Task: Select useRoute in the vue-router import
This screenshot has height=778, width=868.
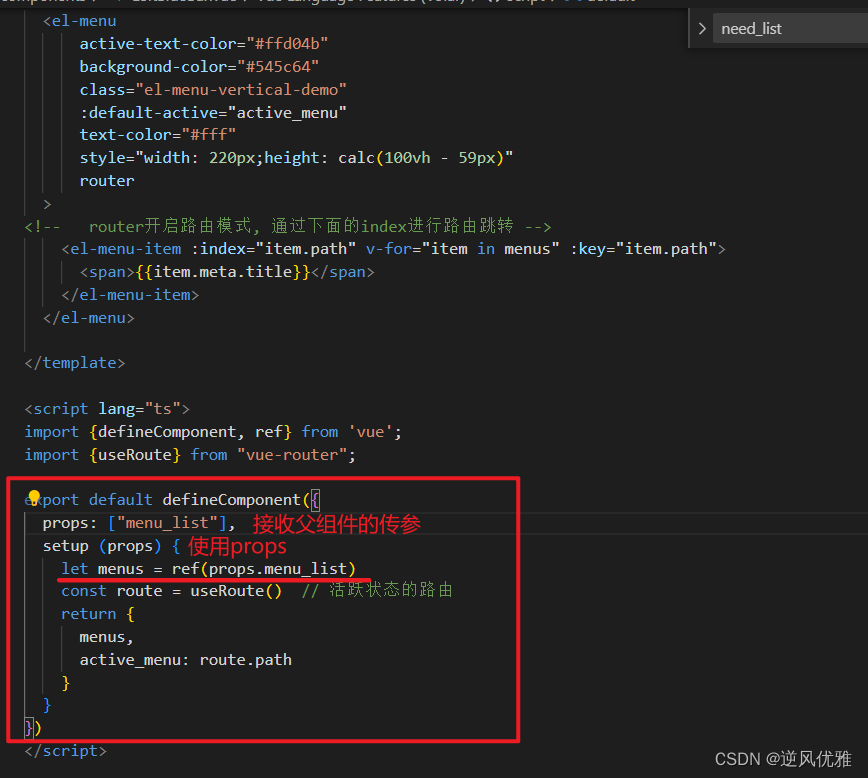Action: point(133,454)
